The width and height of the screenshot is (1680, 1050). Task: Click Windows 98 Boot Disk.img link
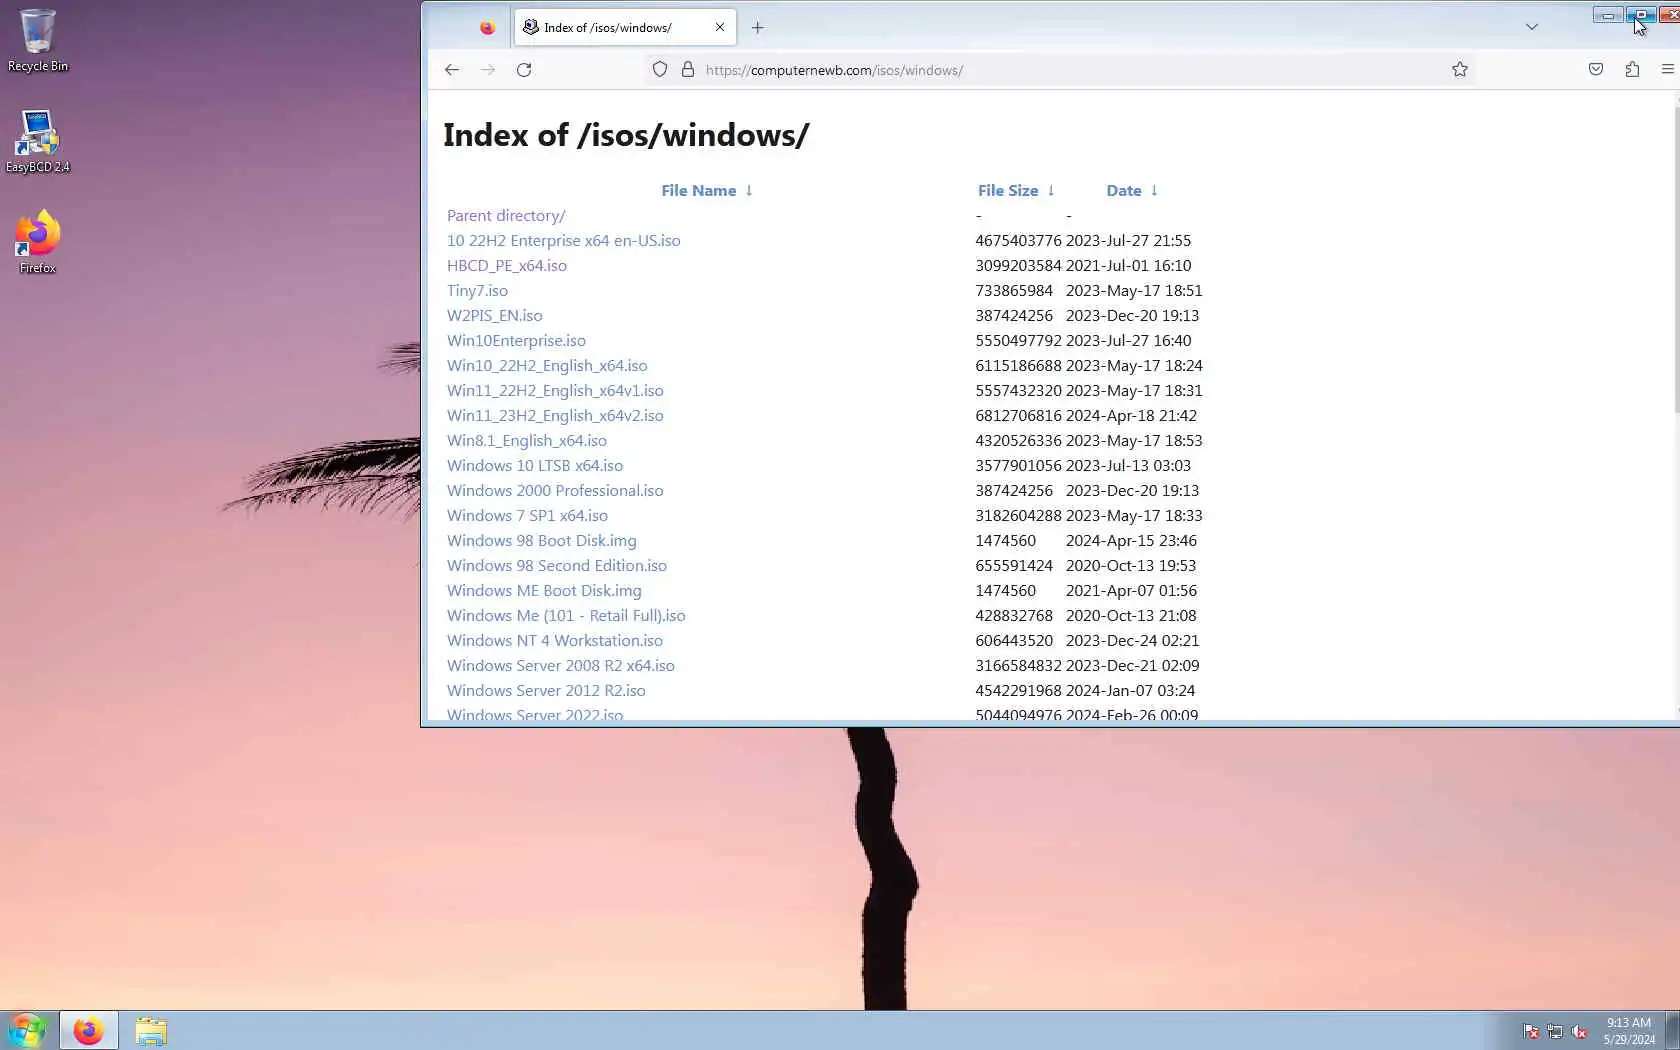tap(542, 541)
